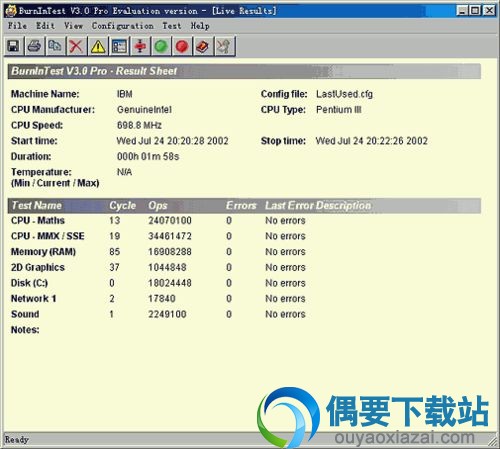Image resolution: width=500 pixels, height=449 pixels.
Task: Click the 'Errors' column header
Action: point(241,205)
